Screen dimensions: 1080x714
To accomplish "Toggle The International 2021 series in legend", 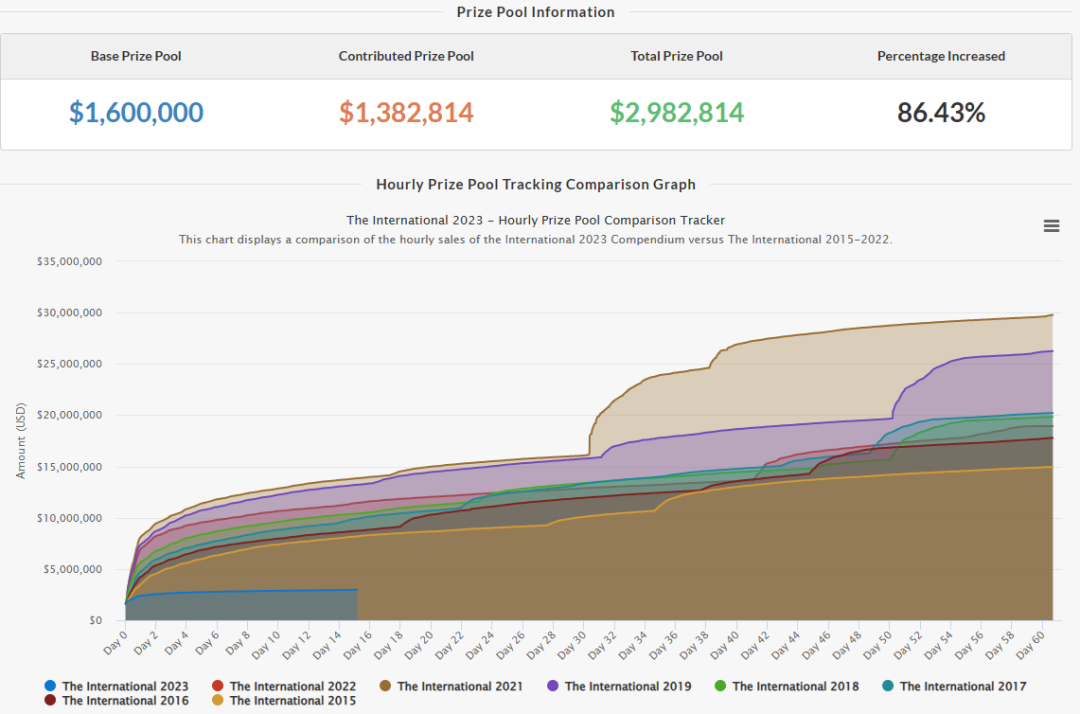I will click(451, 686).
